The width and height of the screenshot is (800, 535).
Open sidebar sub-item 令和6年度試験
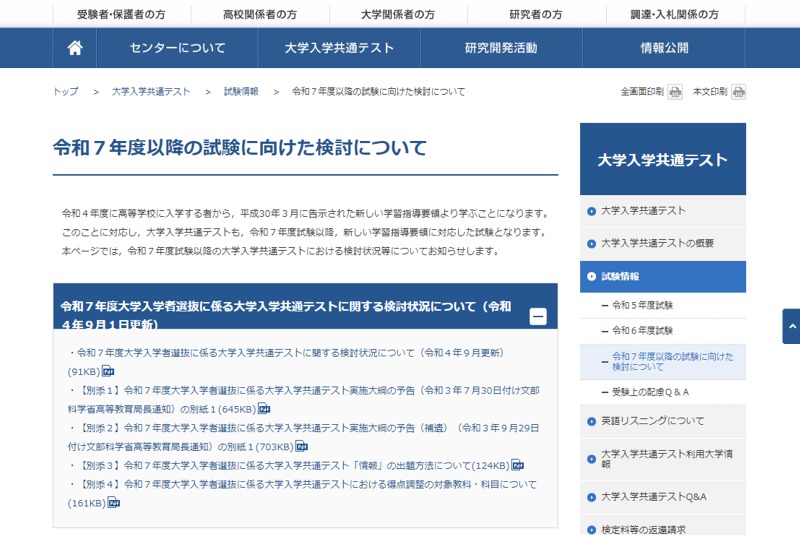tap(663, 331)
